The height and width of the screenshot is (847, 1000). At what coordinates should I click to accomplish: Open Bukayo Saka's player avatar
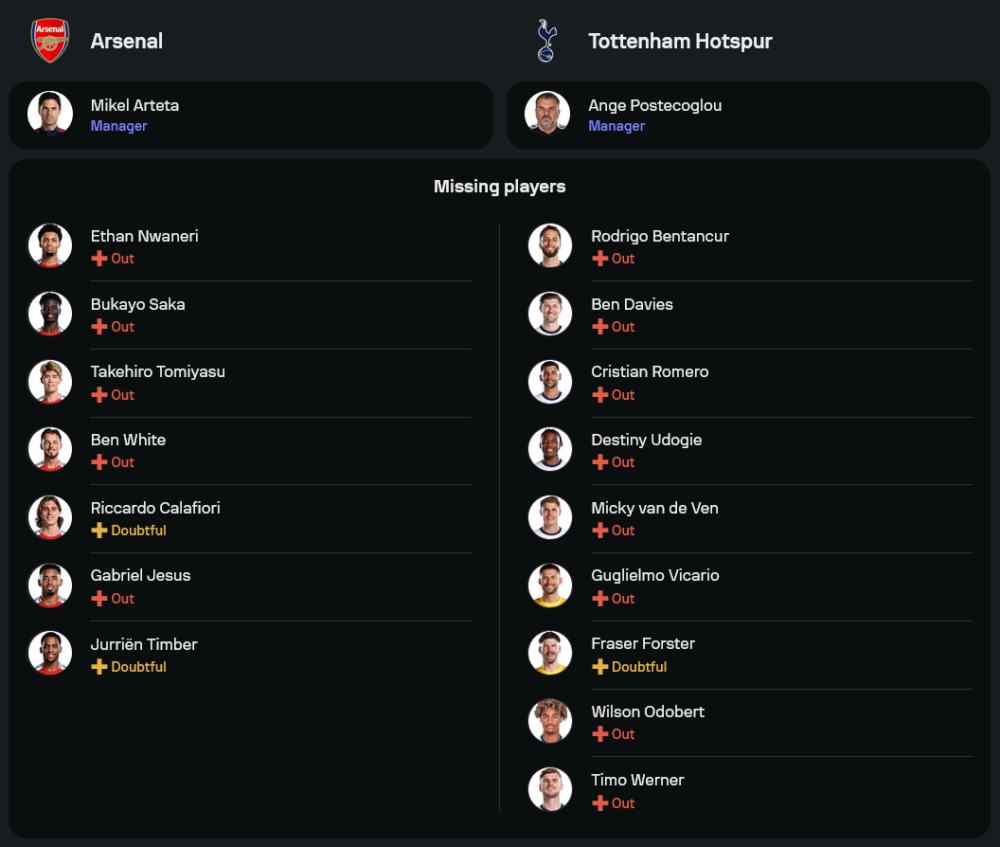(50, 313)
